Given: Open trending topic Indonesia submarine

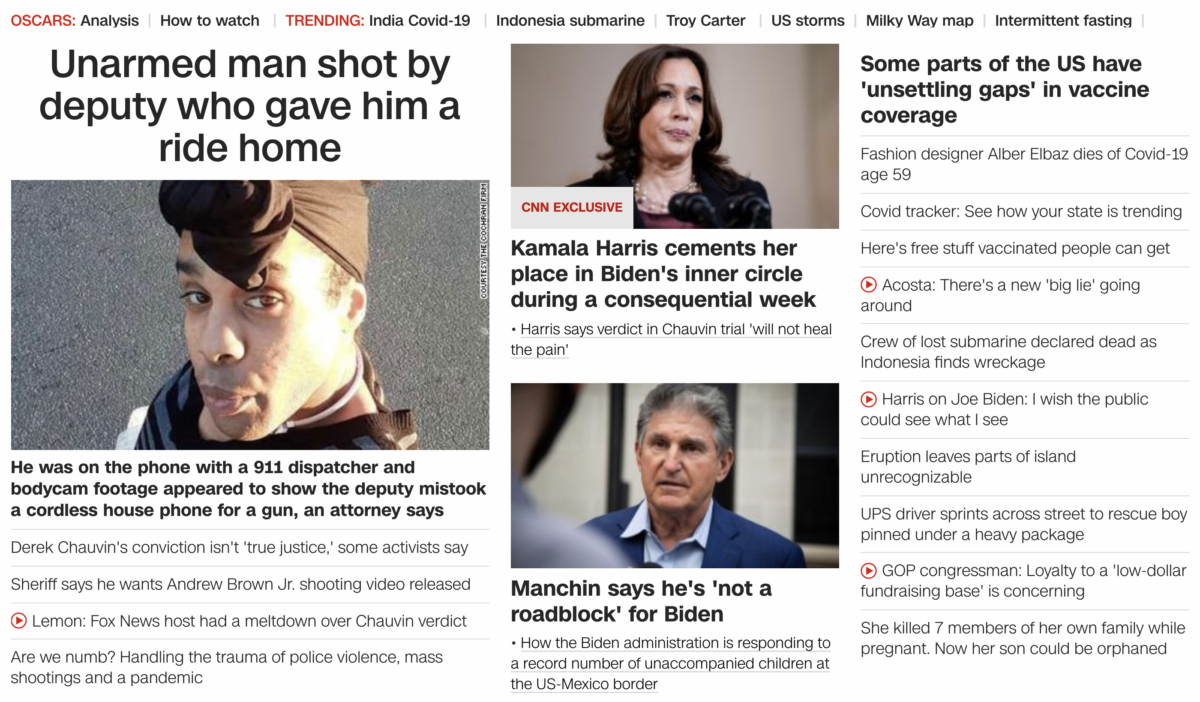Looking at the screenshot, I should click(570, 20).
